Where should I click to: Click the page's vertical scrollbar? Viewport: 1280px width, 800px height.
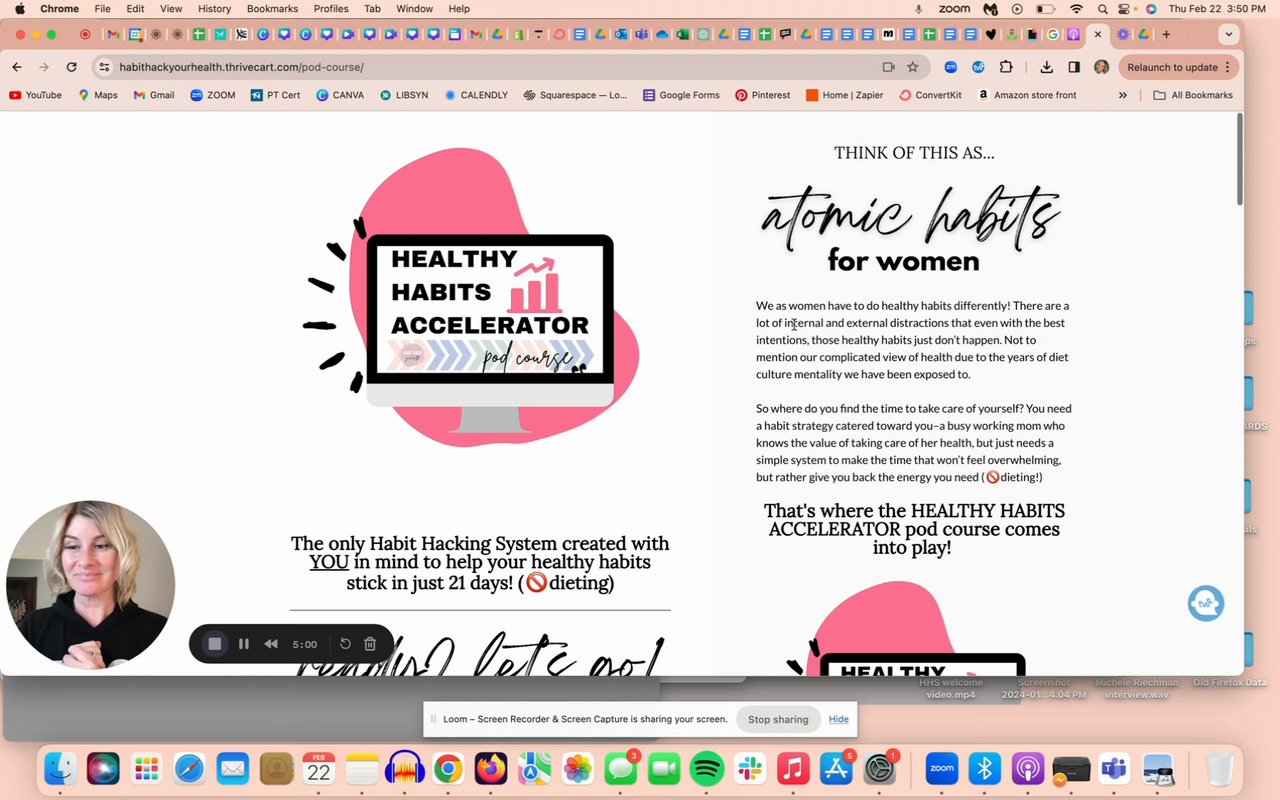click(x=1240, y=160)
